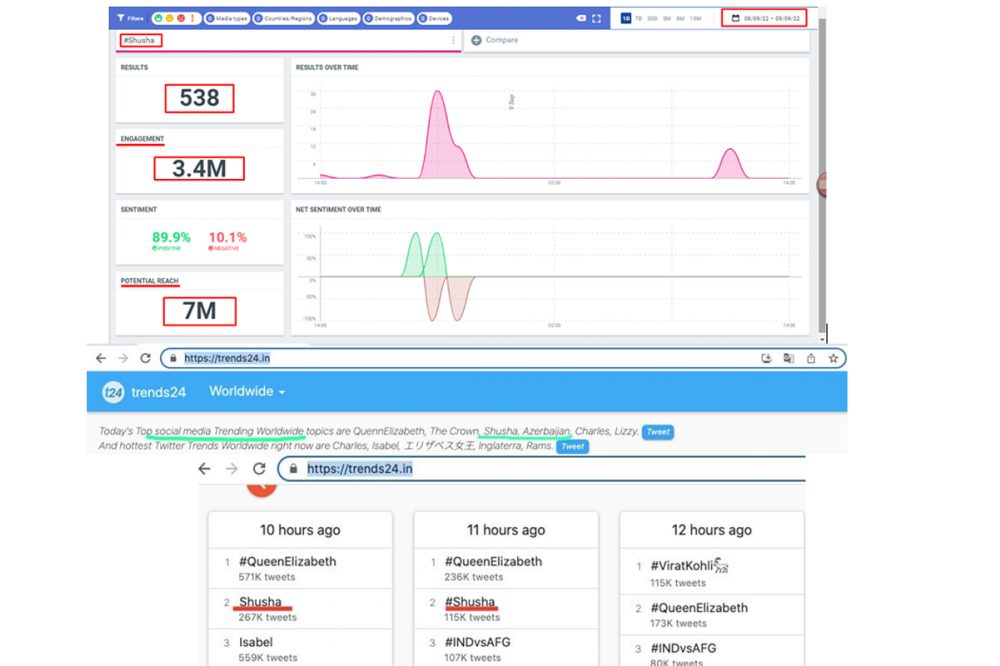This screenshot has width=1000, height=666.
Task: Click the fullscreen expand icon in the toolbar
Action: click(597, 18)
